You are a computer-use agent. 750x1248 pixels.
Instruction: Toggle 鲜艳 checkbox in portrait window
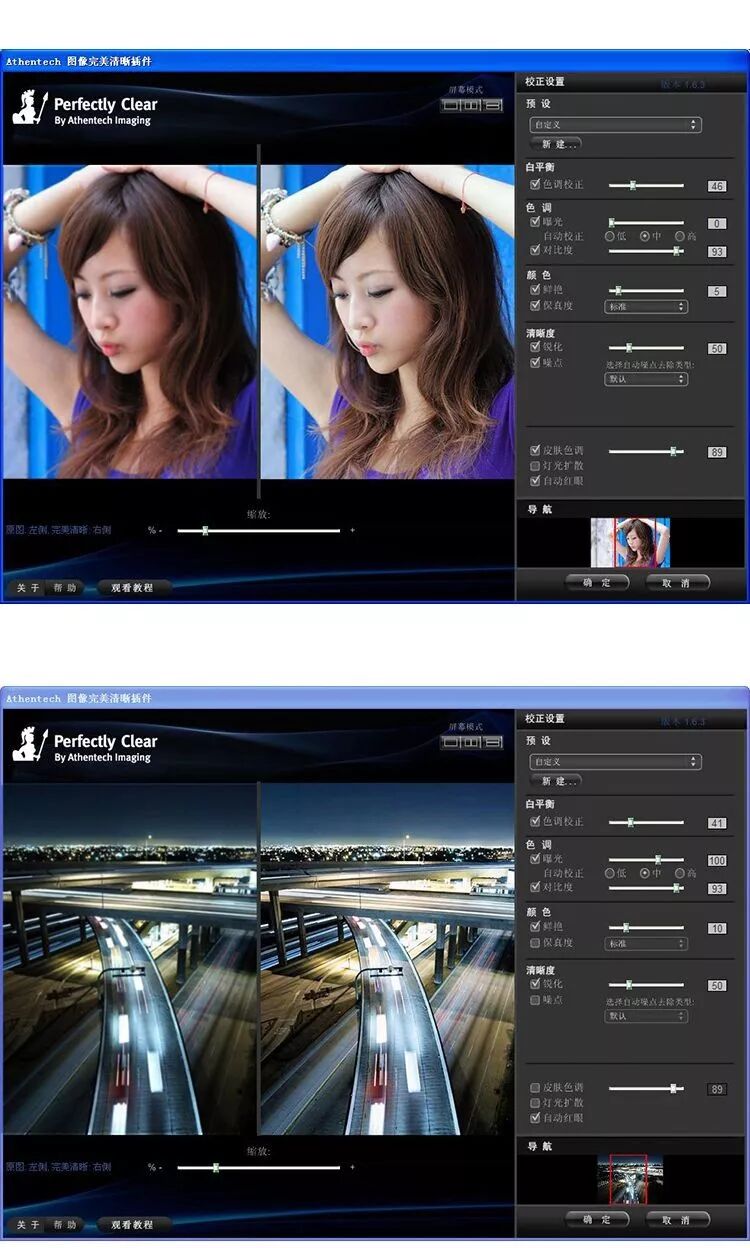(535, 290)
